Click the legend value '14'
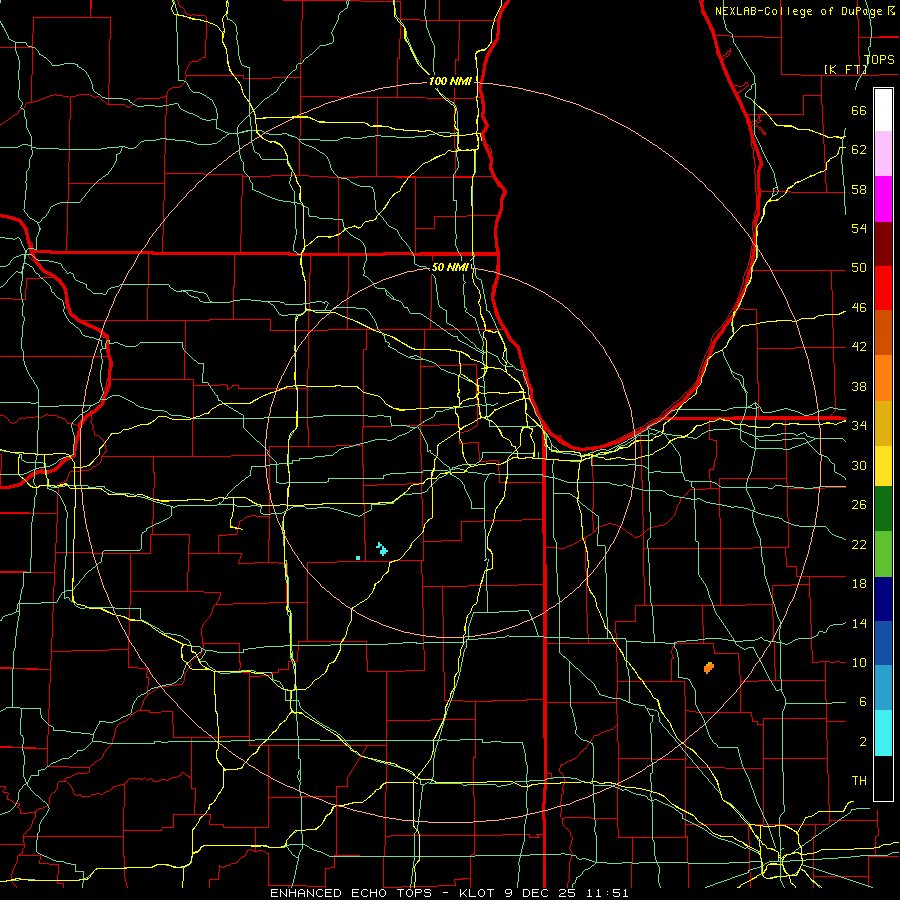 859,623
